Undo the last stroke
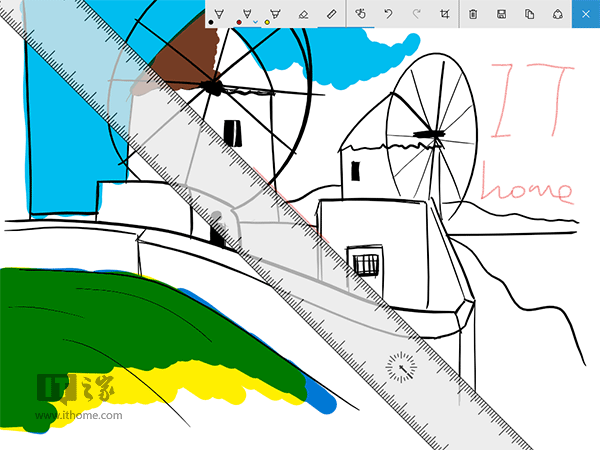 tap(389, 14)
